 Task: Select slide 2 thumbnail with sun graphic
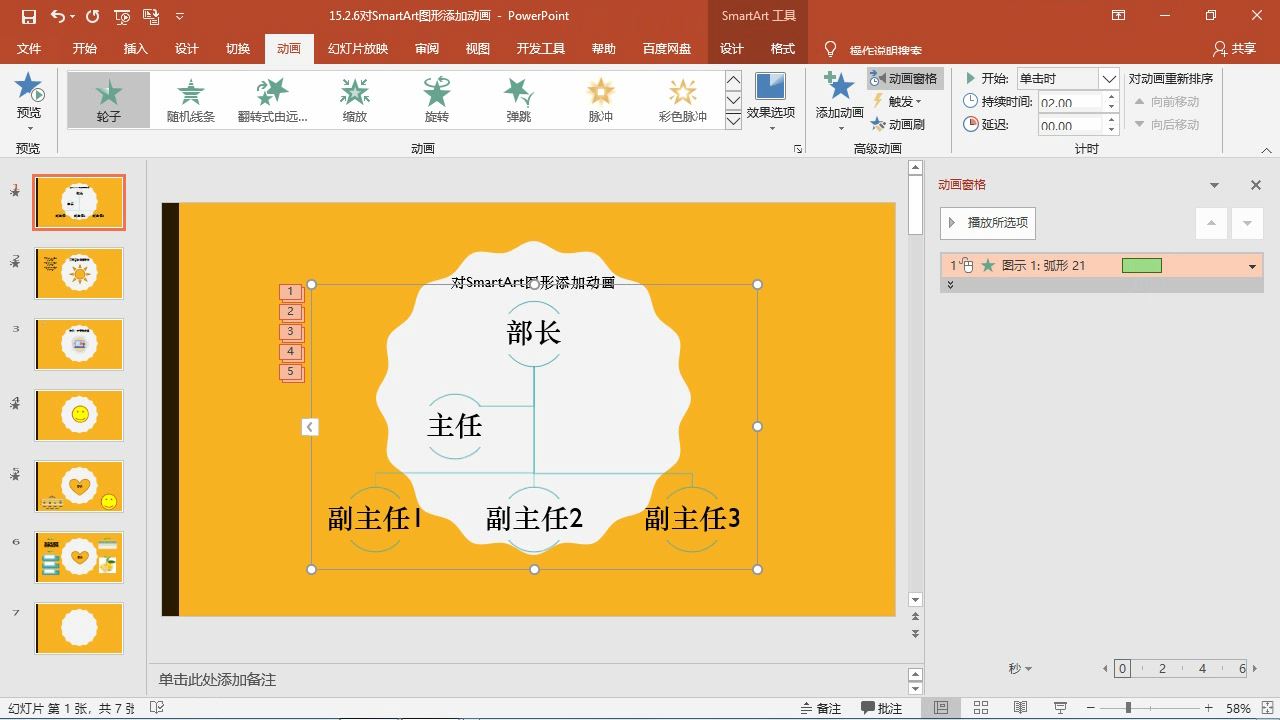point(79,273)
